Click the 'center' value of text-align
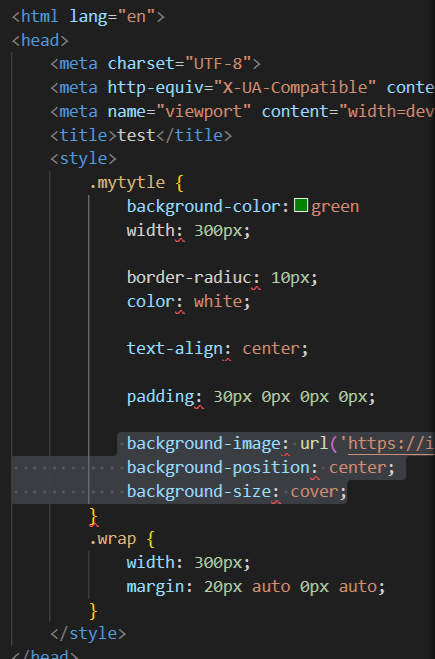This screenshot has width=435, height=659. [271, 349]
